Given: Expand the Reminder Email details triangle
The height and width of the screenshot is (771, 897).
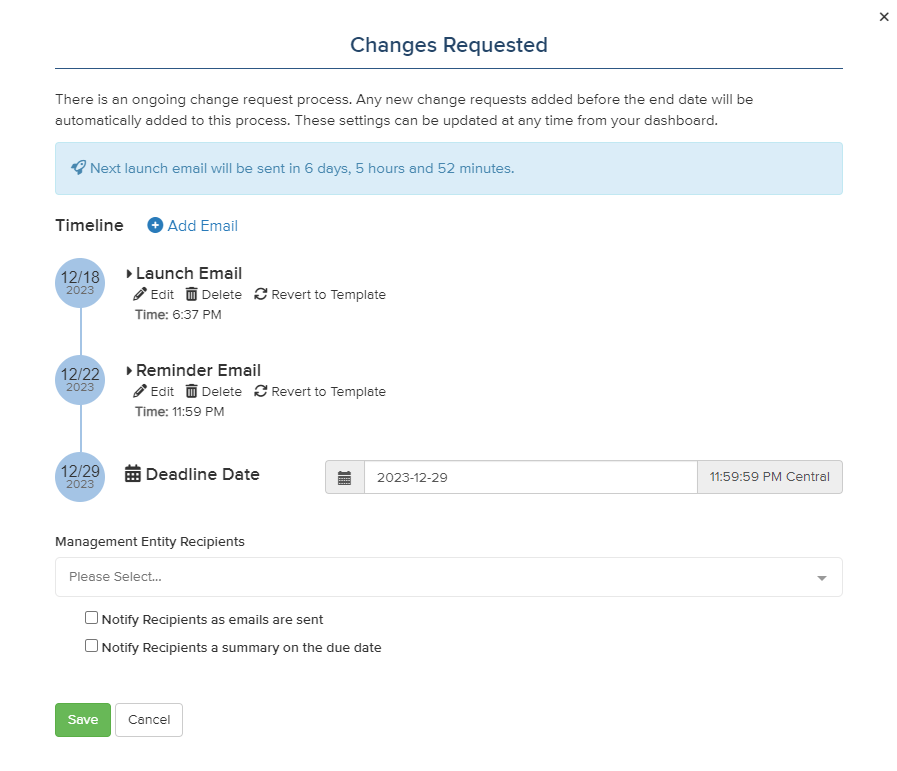Looking at the screenshot, I should click(x=130, y=371).
